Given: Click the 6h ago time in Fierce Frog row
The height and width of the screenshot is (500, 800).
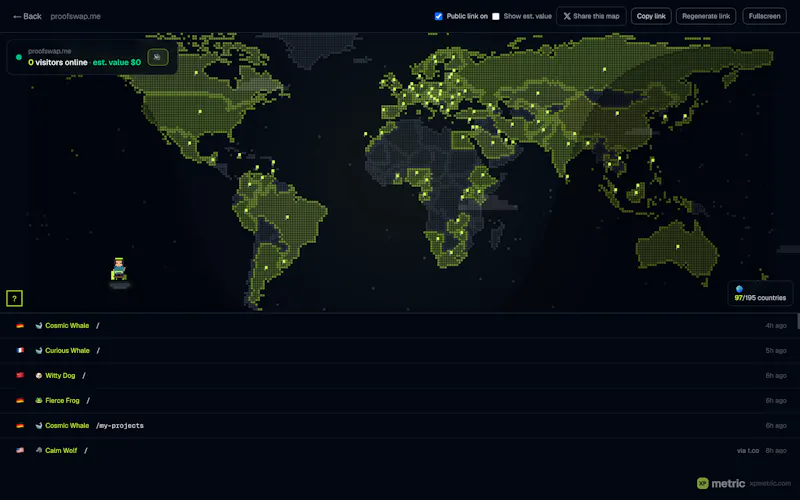Looking at the screenshot, I should point(776,401).
